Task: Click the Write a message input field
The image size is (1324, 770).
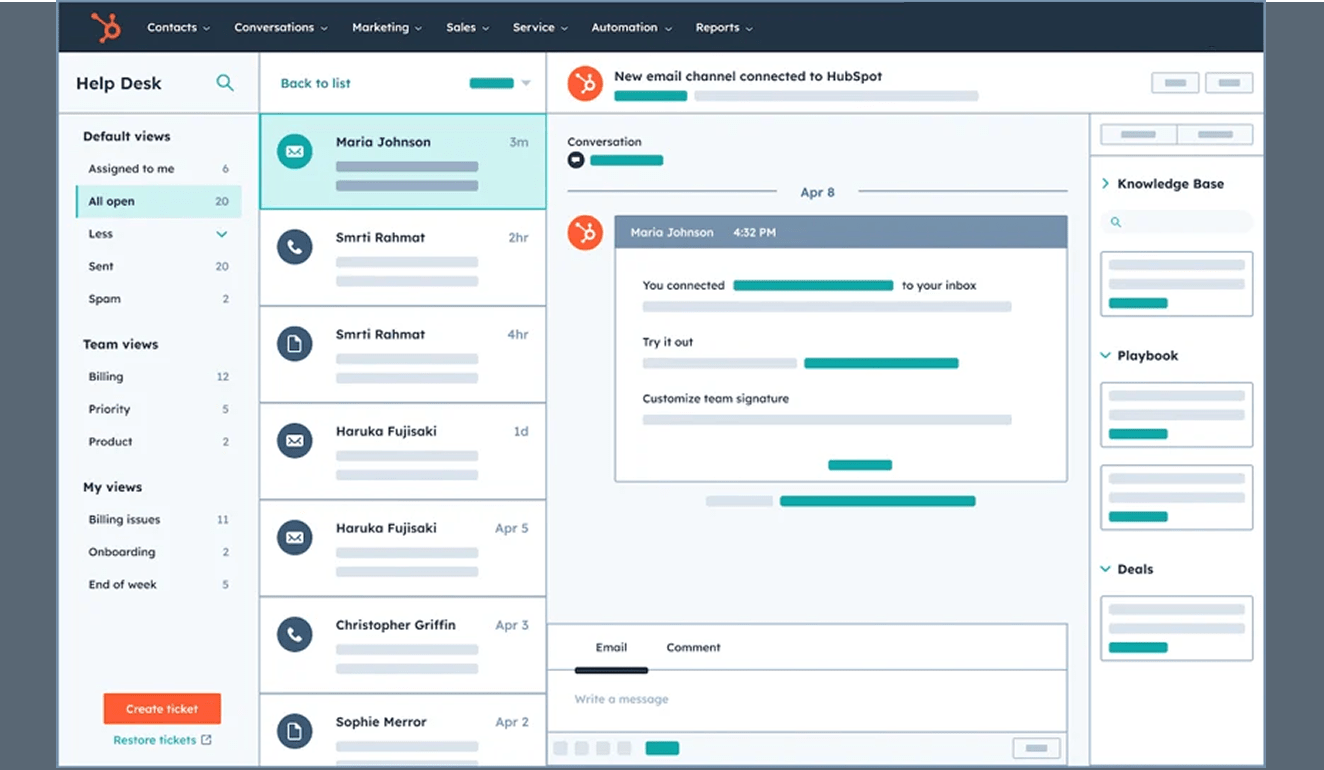Action: pos(805,699)
